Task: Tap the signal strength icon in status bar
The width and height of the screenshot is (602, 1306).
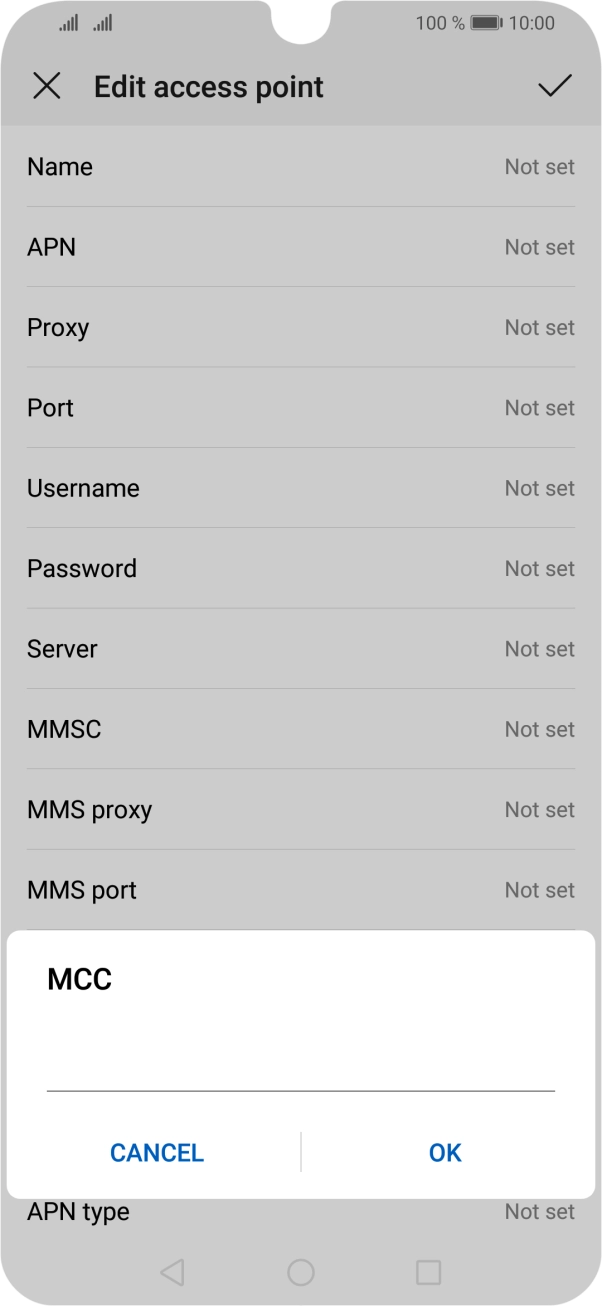Action: (x=68, y=23)
